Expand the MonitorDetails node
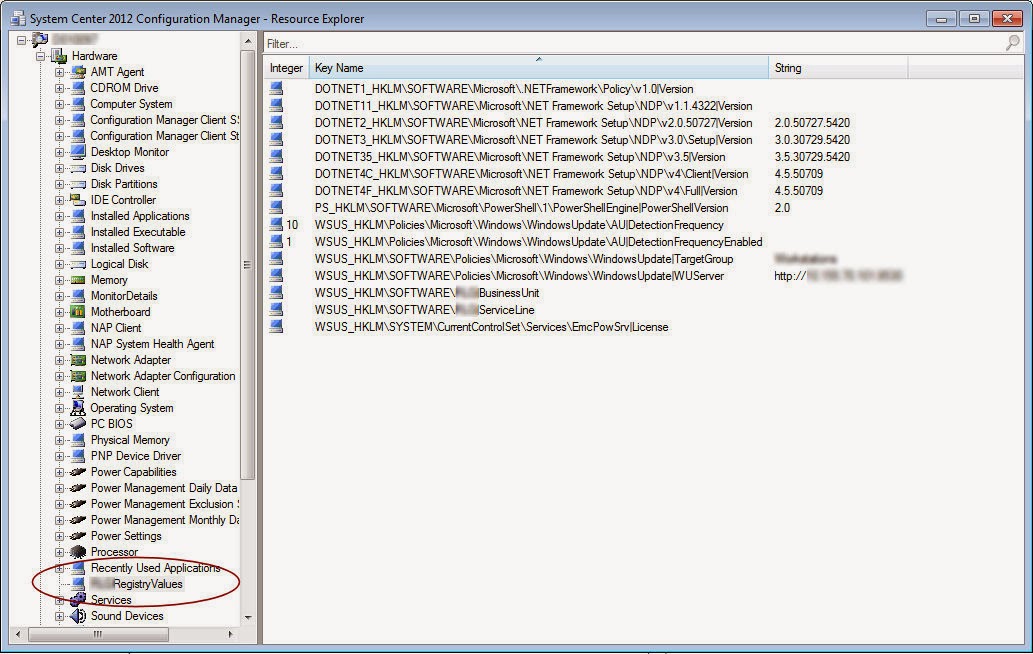The image size is (1033, 654). pyautogui.click(x=59, y=296)
